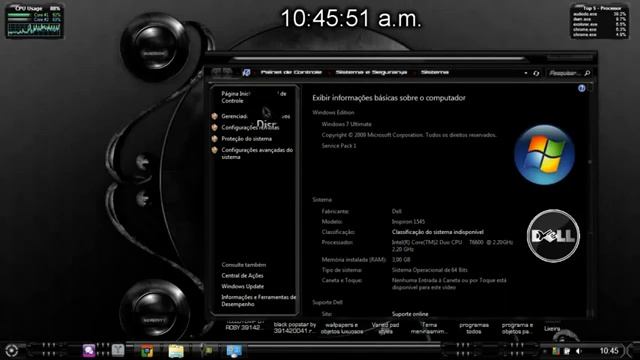Click the Service Pack 1 text
The image size is (640, 360).
[339, 146]
